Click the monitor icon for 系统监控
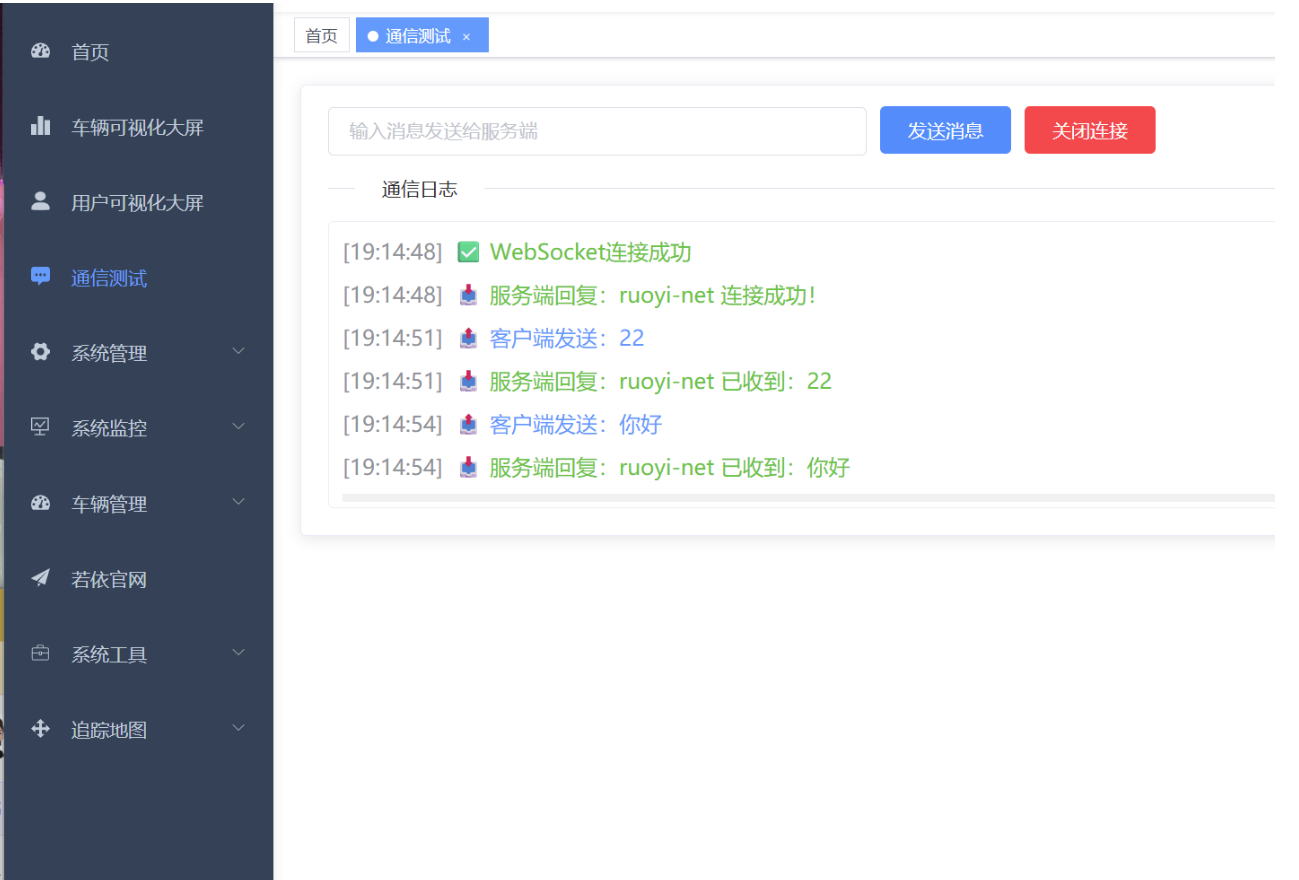Screen dimensions: 1299x880 pyautogui.click(x=41, y=427)
